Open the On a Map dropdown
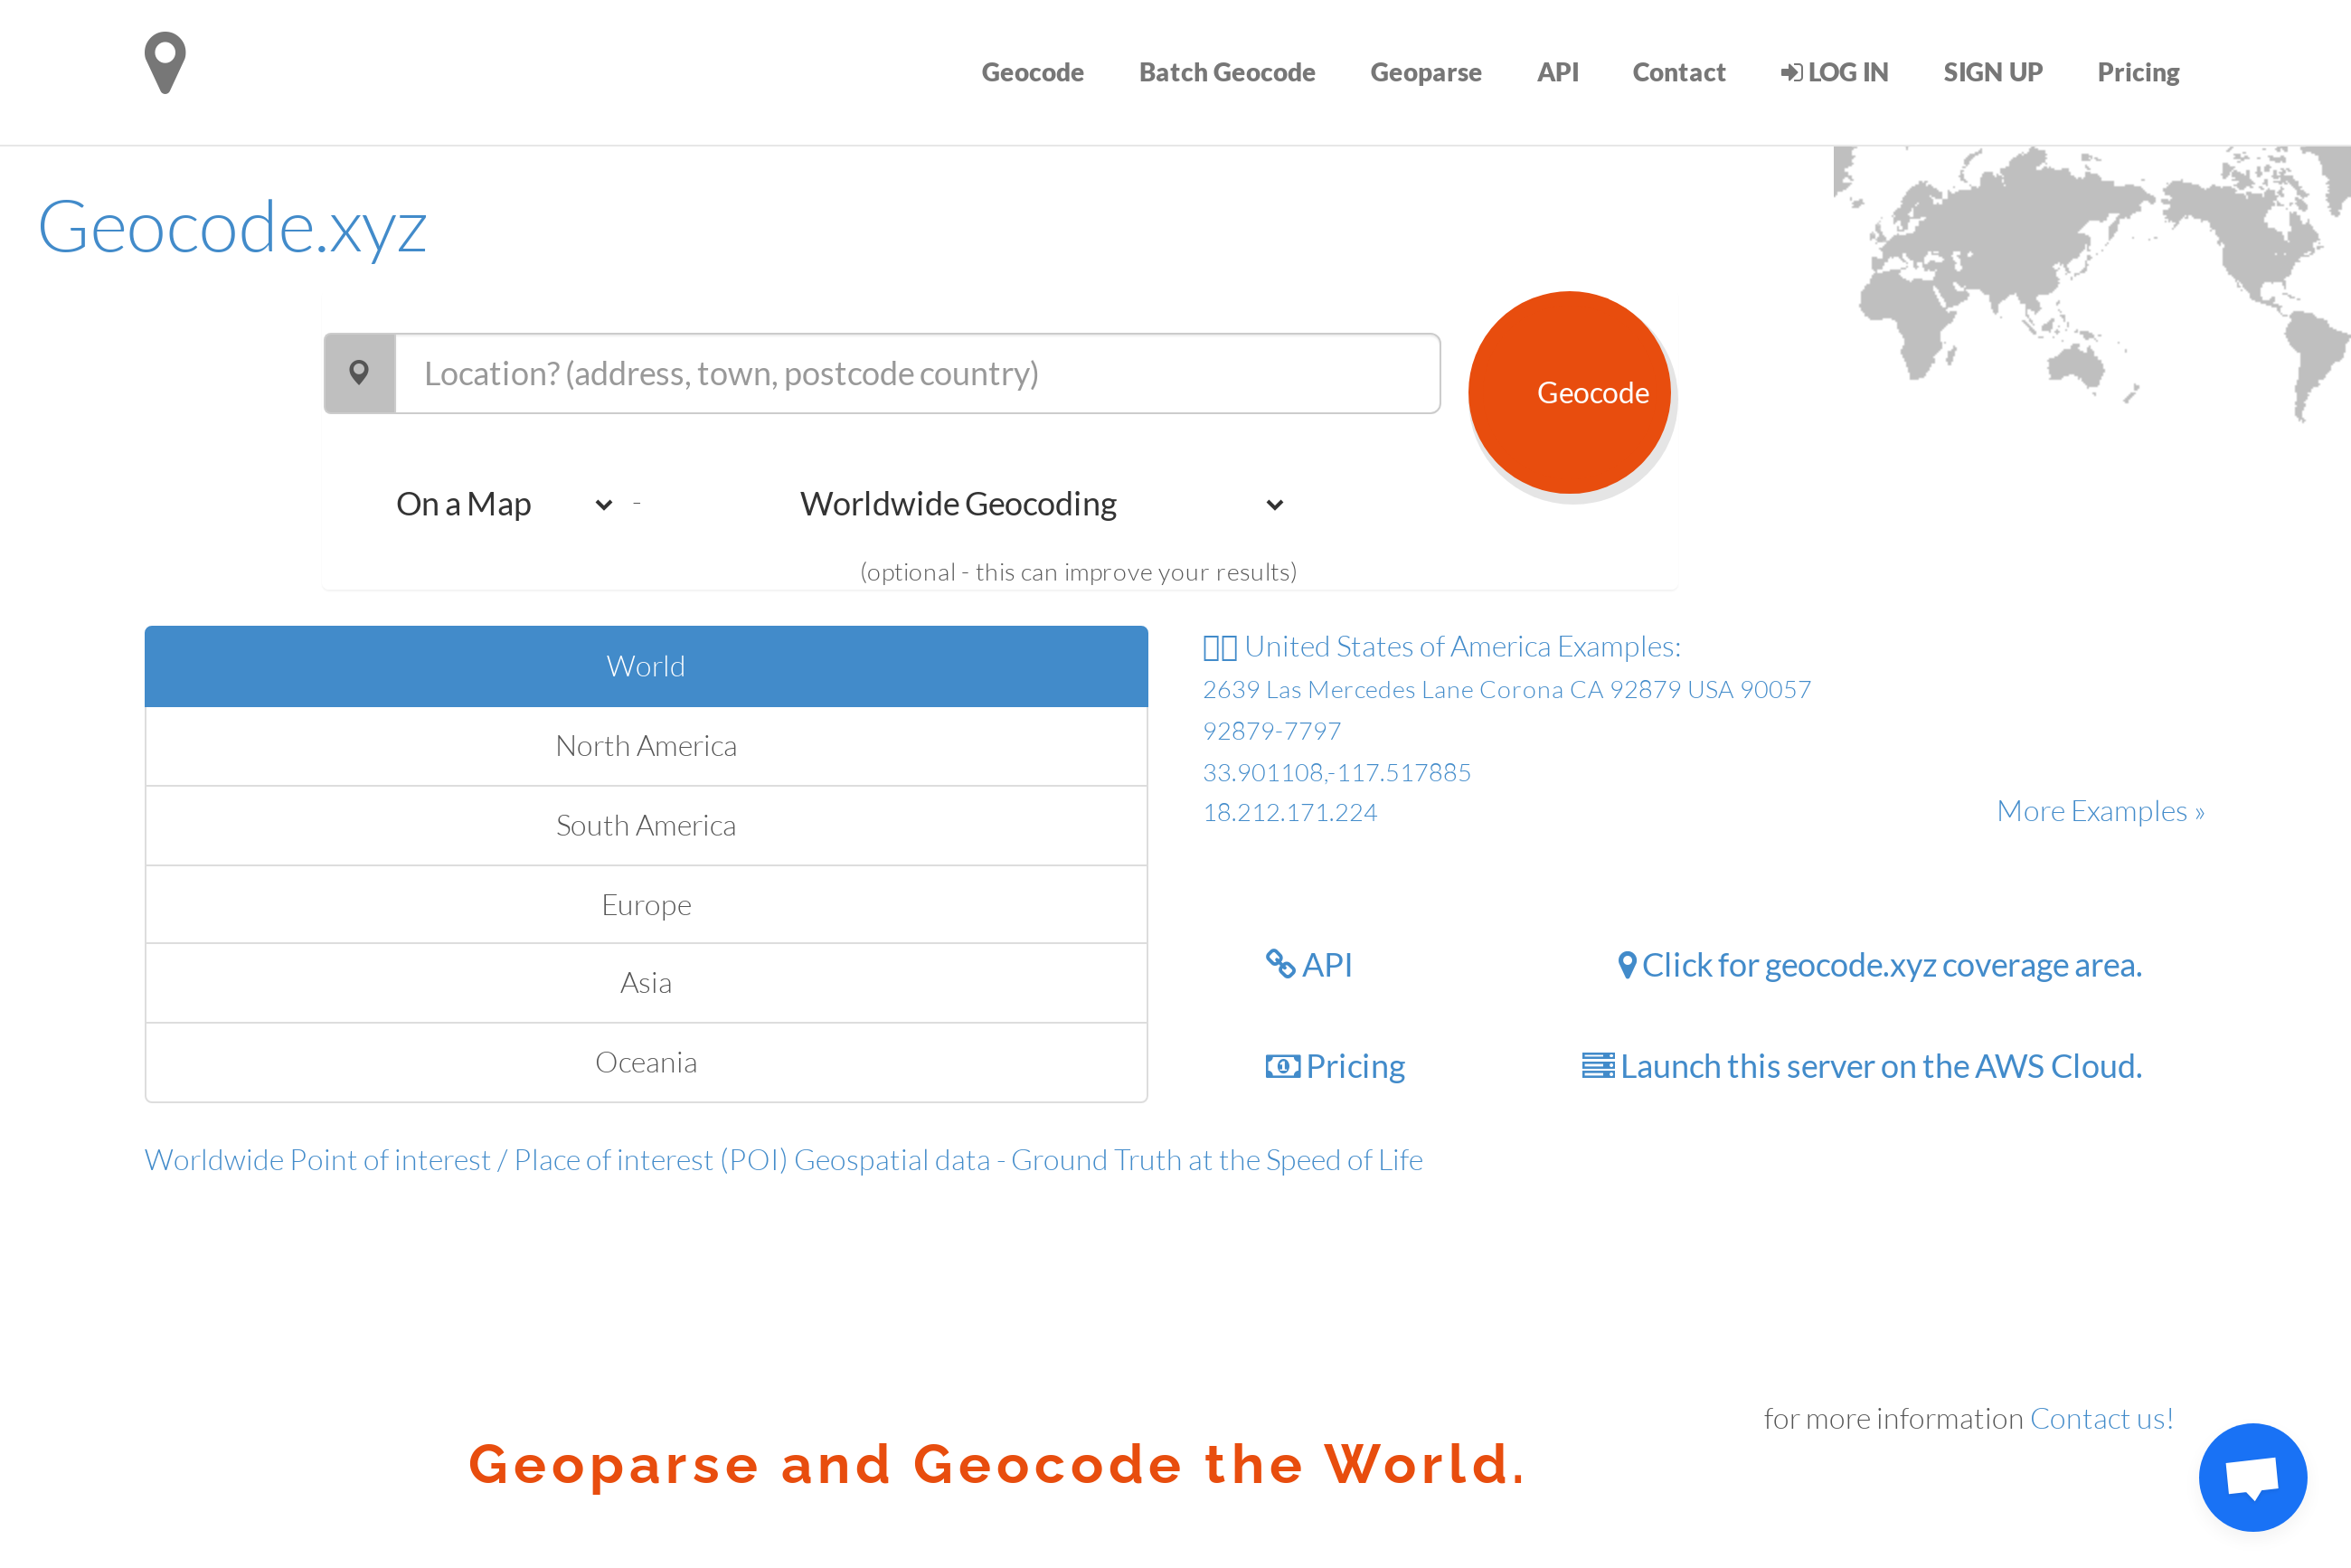Image resolution: width=2351 pixels, height=1568 pixels. [503, 504]
